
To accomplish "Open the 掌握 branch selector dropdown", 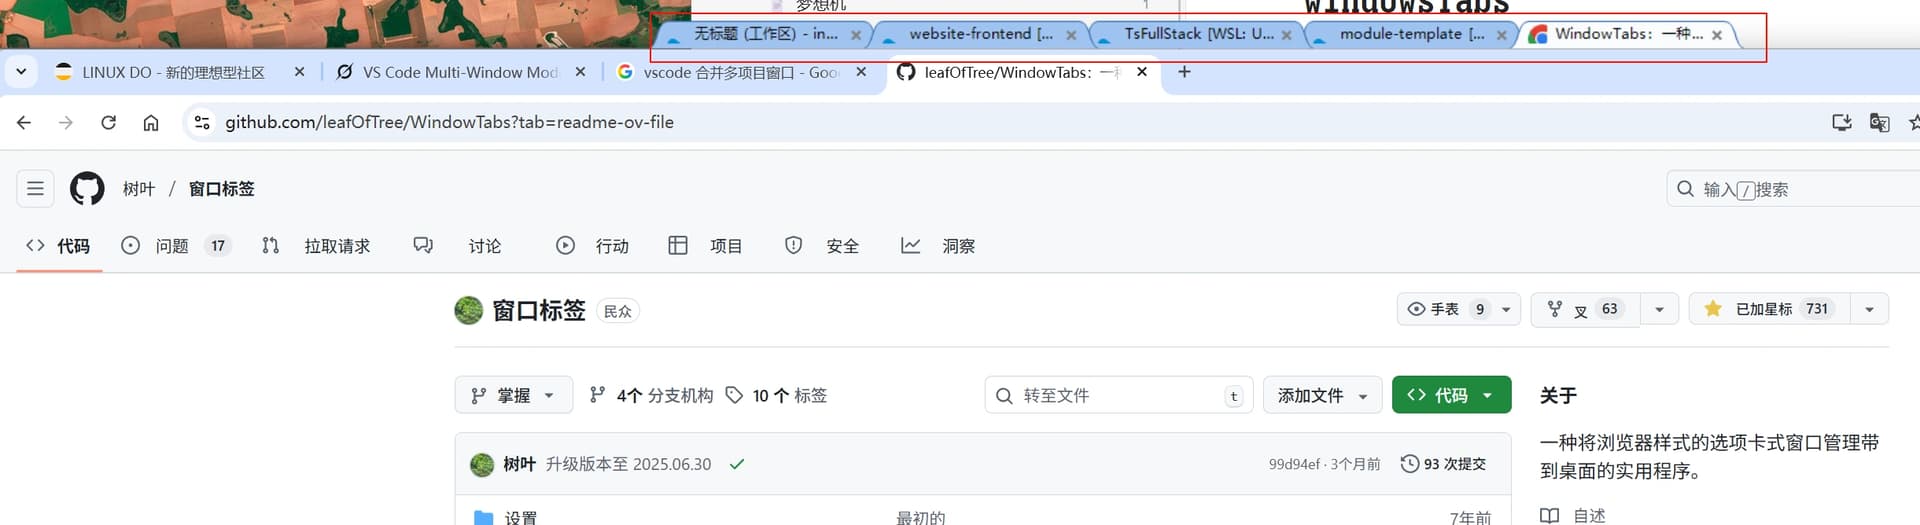I will click(x=513, y=395).
